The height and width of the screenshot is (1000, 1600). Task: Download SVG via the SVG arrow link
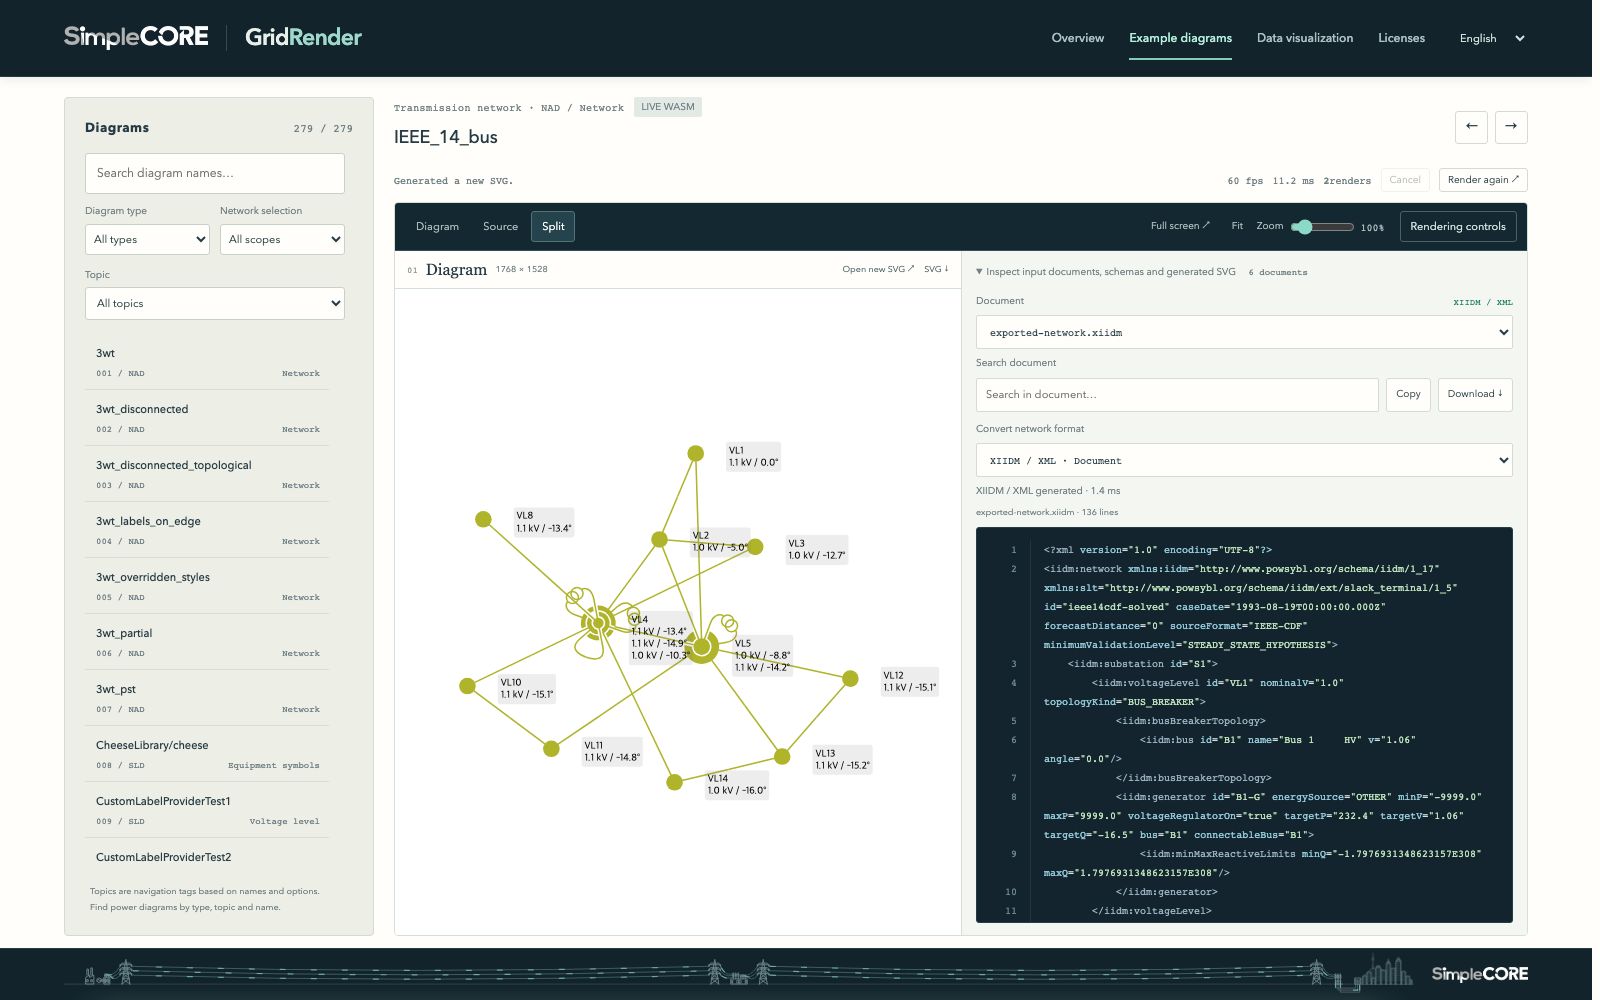point(936,269)
